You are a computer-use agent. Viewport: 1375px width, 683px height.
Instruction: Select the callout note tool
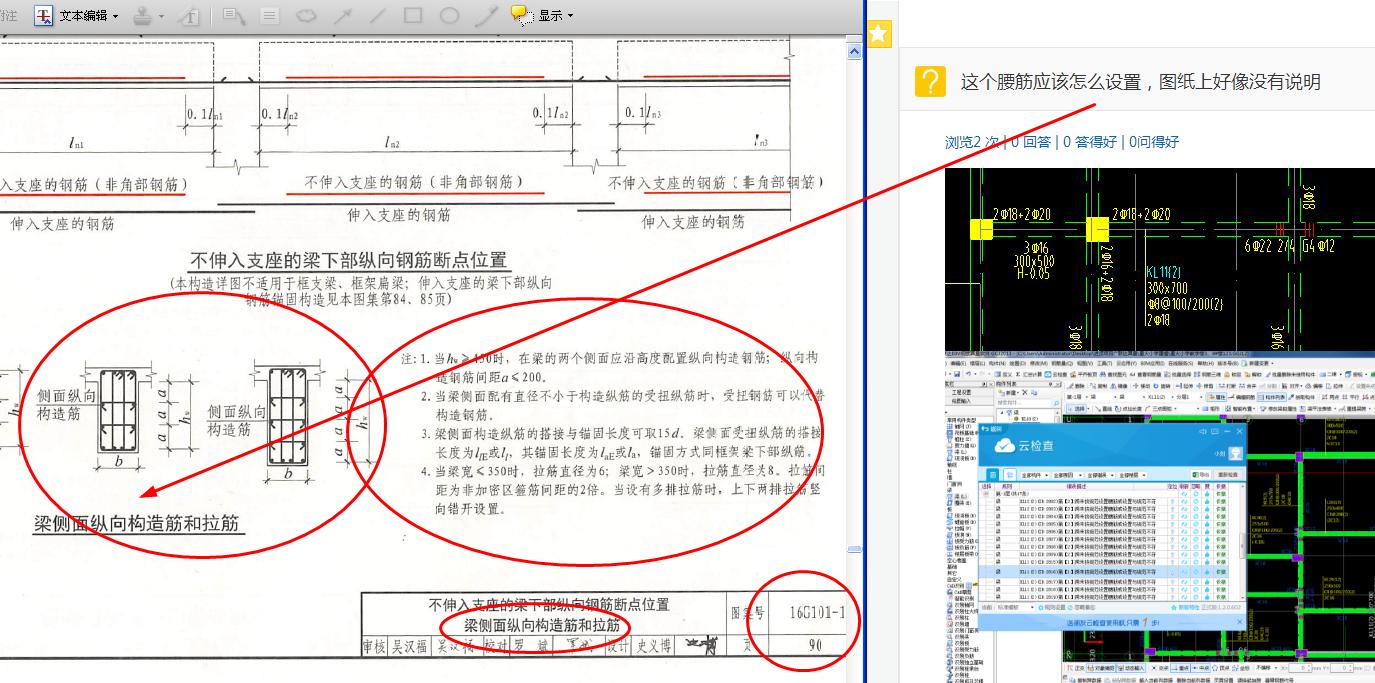[x=233, y=15]
